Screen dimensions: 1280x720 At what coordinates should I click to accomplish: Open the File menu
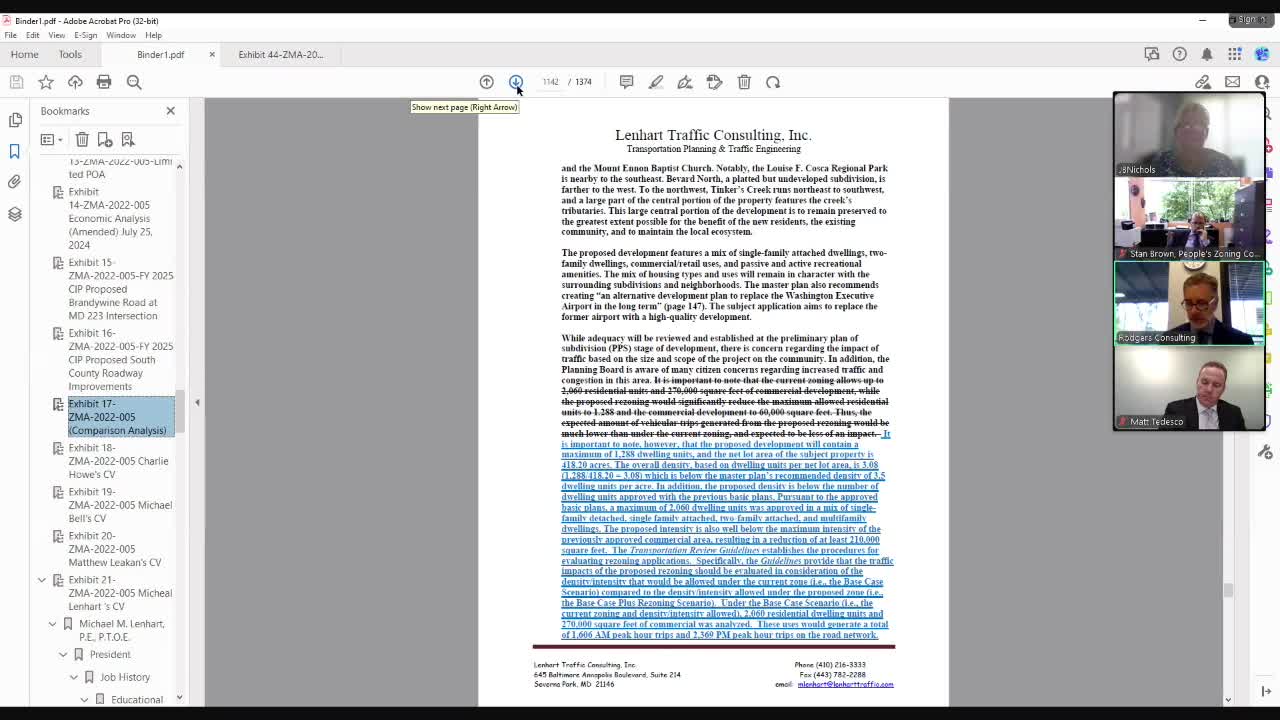coord(10,35)
